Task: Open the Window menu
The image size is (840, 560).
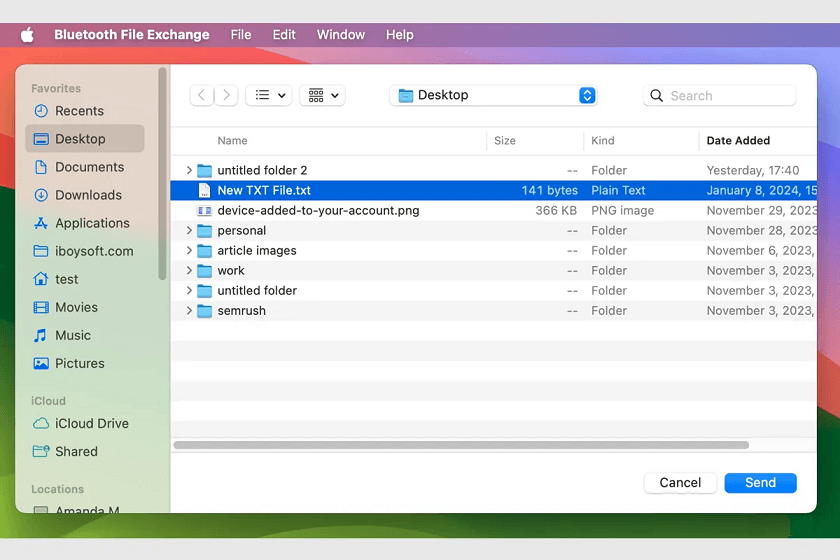Action: coord(341,35)
